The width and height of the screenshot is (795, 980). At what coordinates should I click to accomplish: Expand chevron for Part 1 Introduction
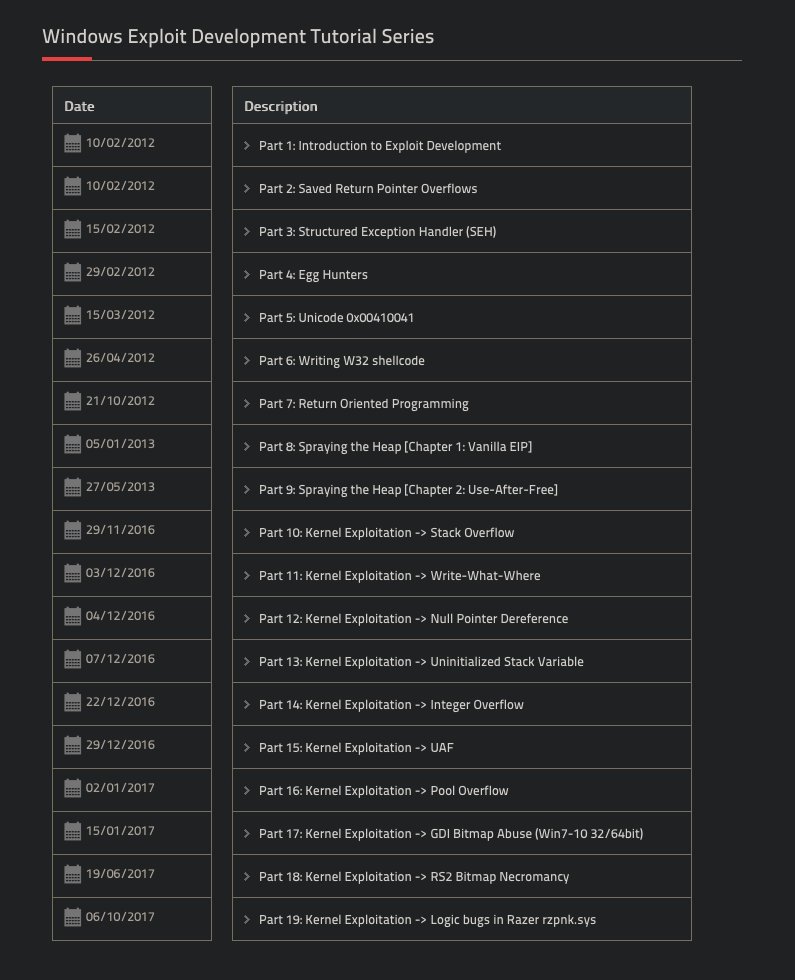[x=247, y=146]
